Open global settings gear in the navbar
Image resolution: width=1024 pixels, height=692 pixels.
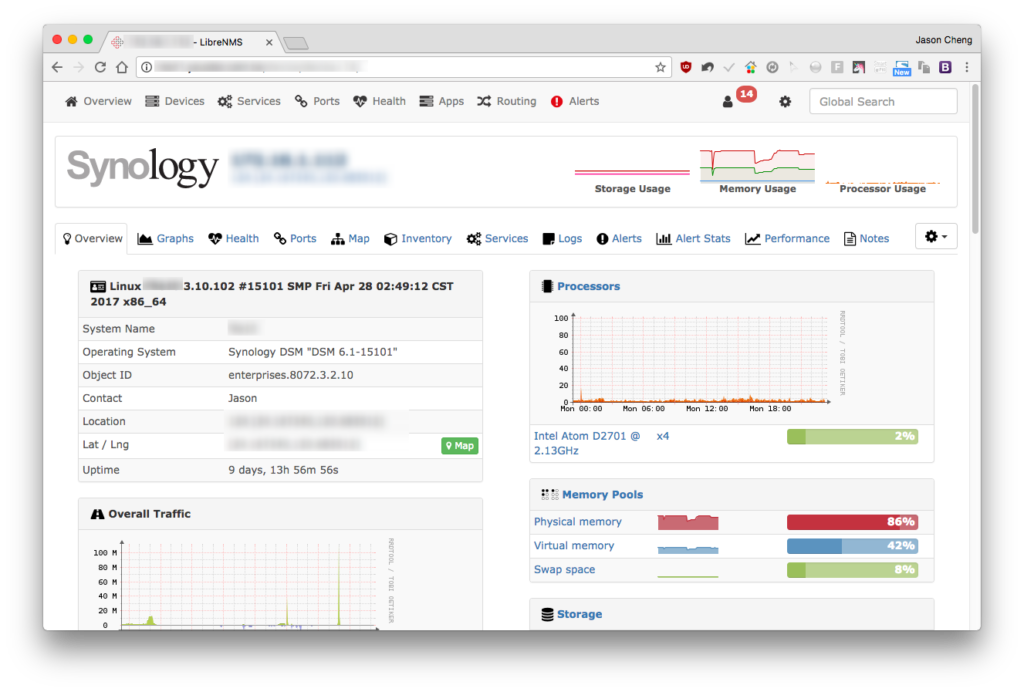785,101
